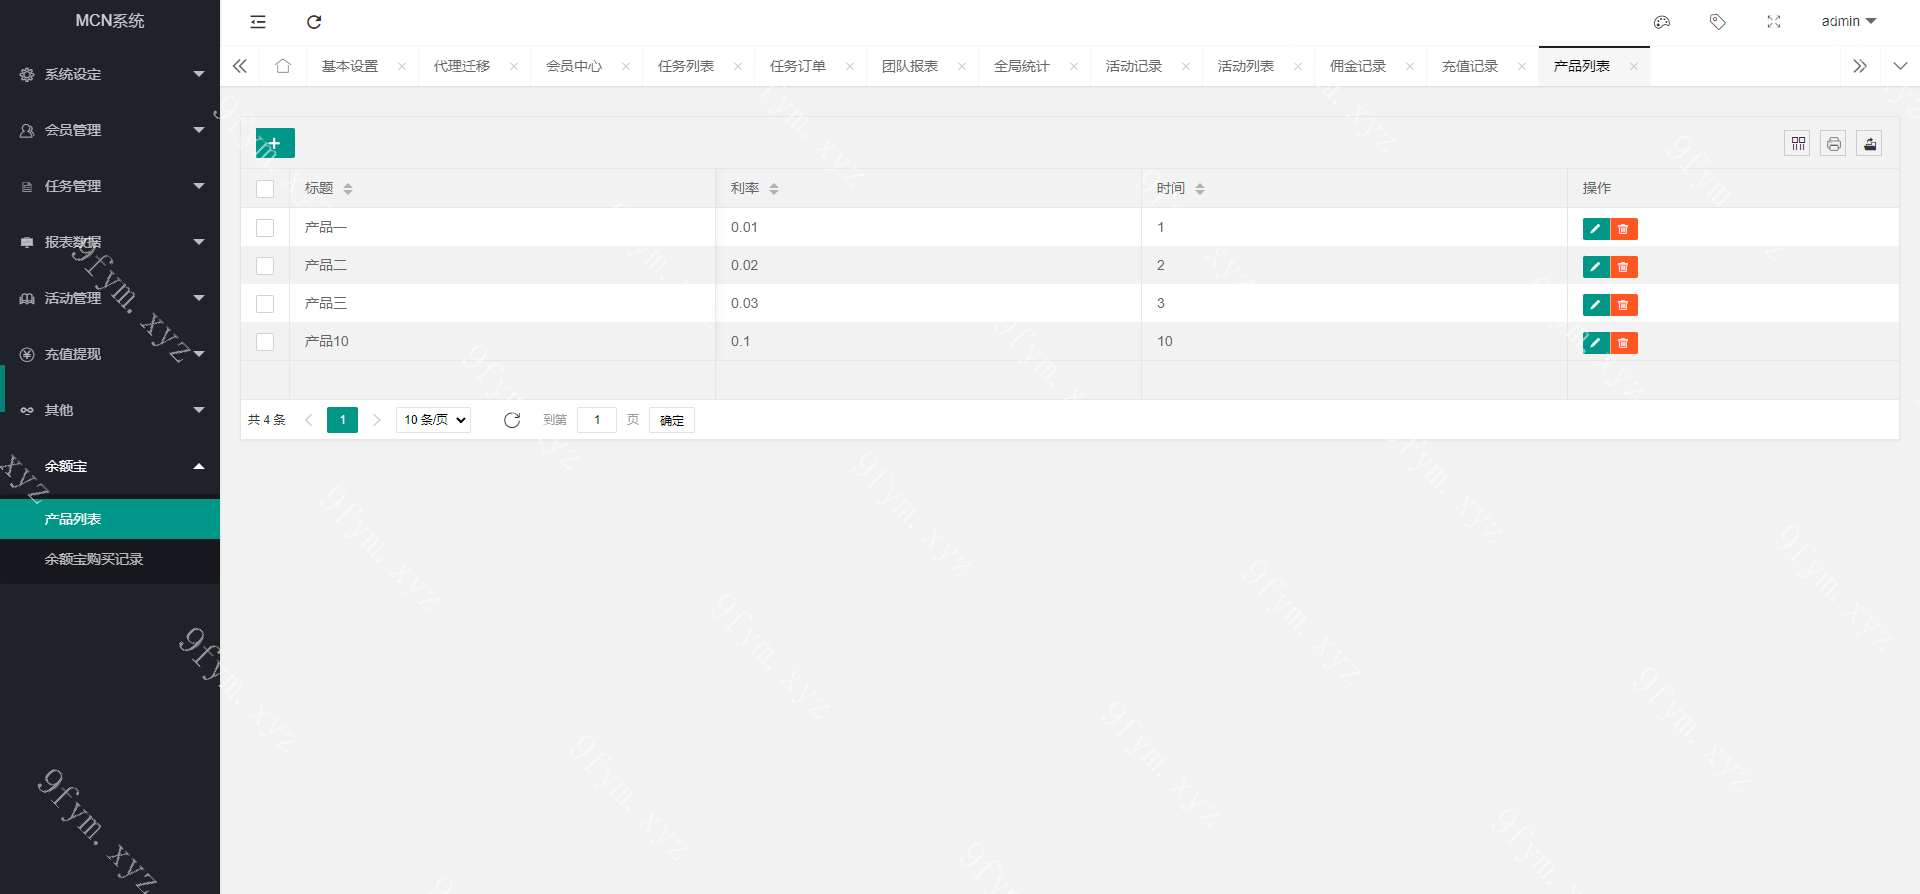Open the column filter icon
This screenshot has height=894, width=1920.
click(x=1798, y=144)
